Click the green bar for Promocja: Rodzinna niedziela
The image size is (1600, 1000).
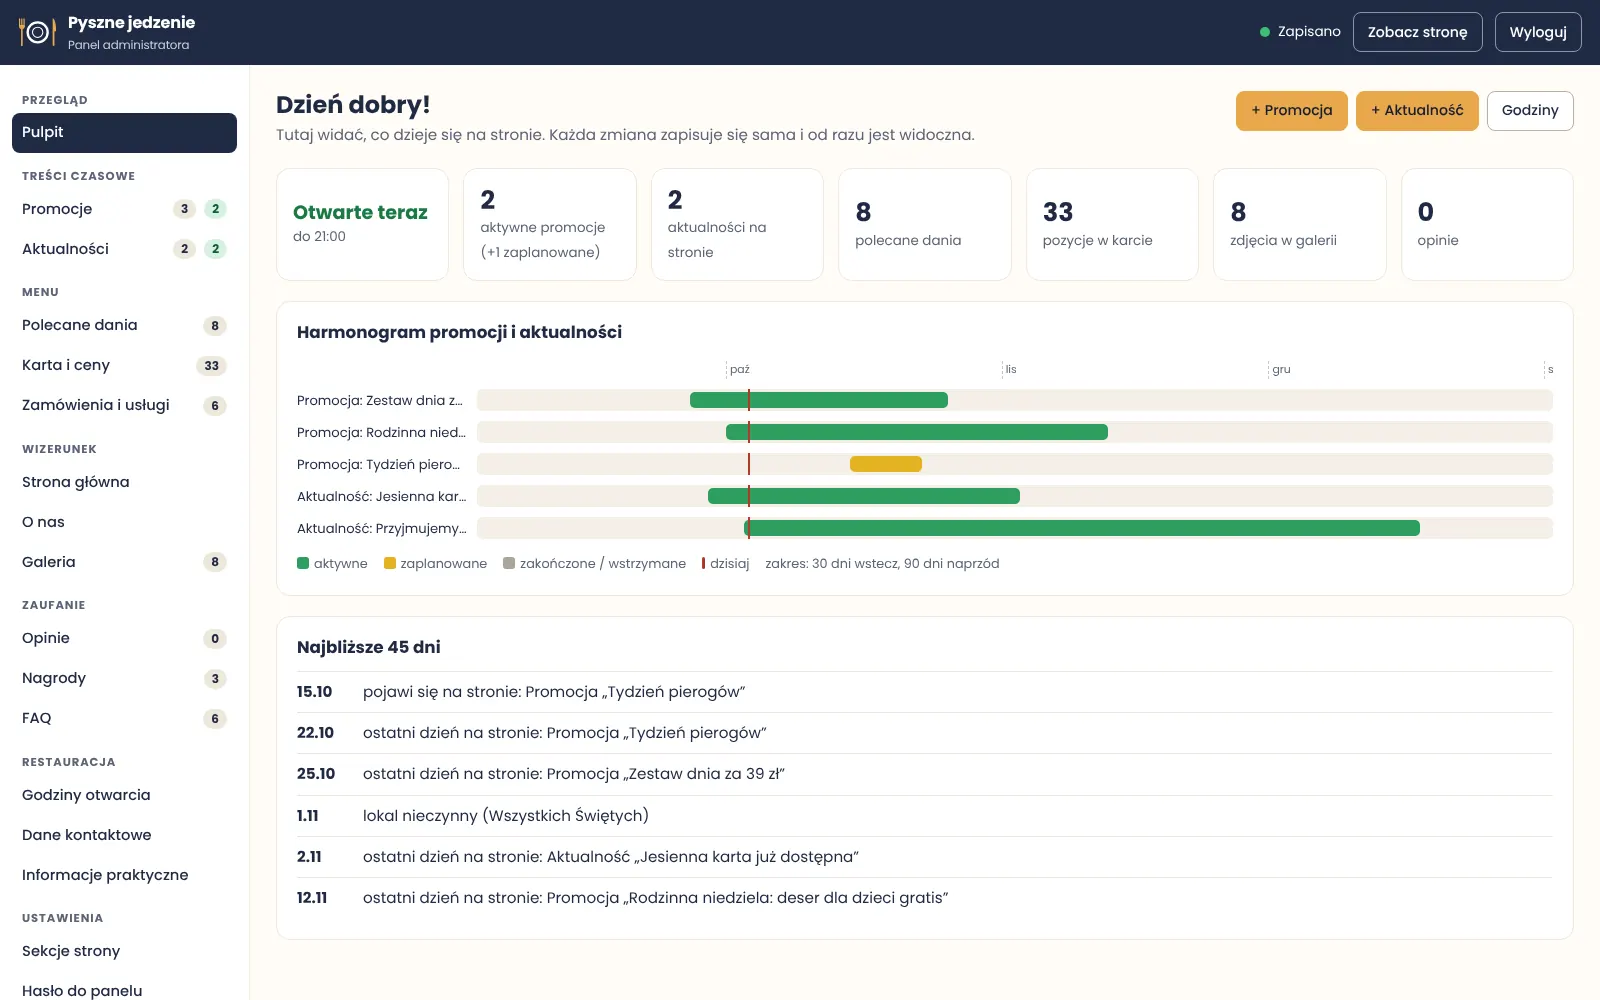(x=917, y=432)
